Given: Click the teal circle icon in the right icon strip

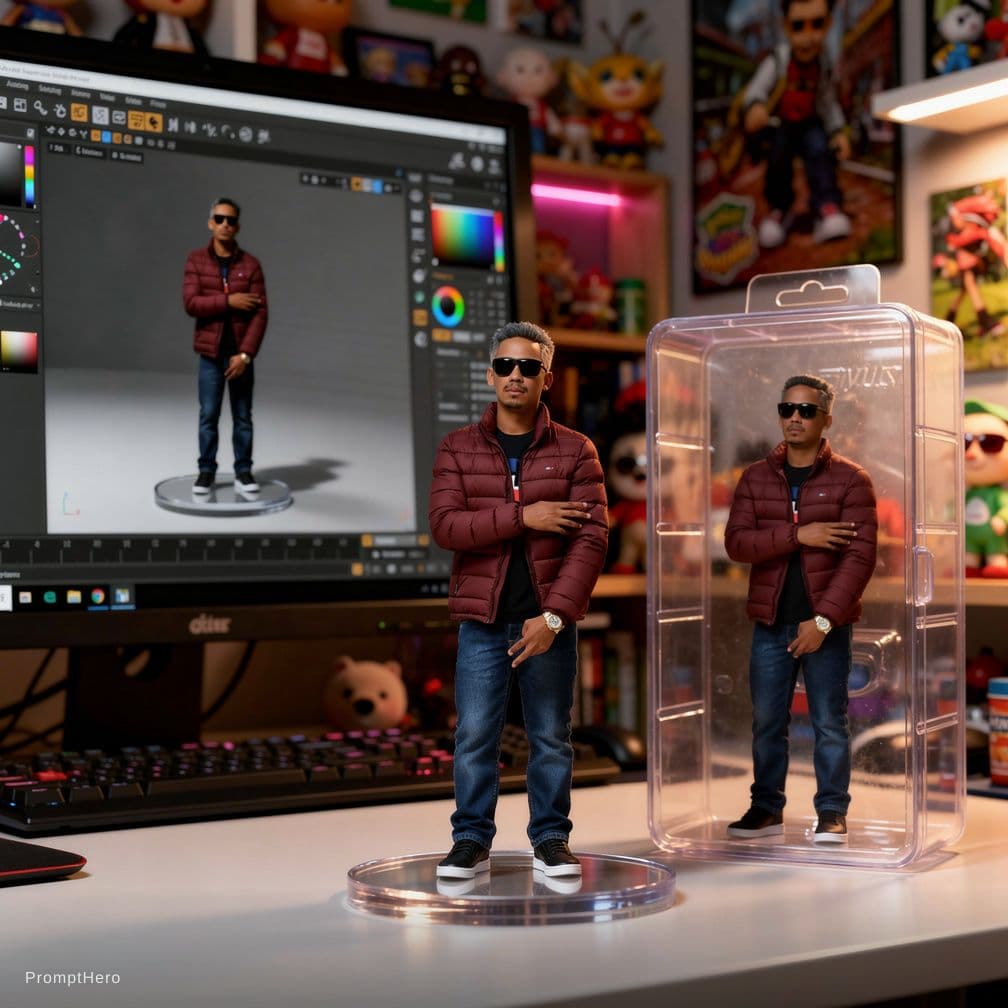Looking at the screenshot, I should pyautogui.click(x=418, y=298).
